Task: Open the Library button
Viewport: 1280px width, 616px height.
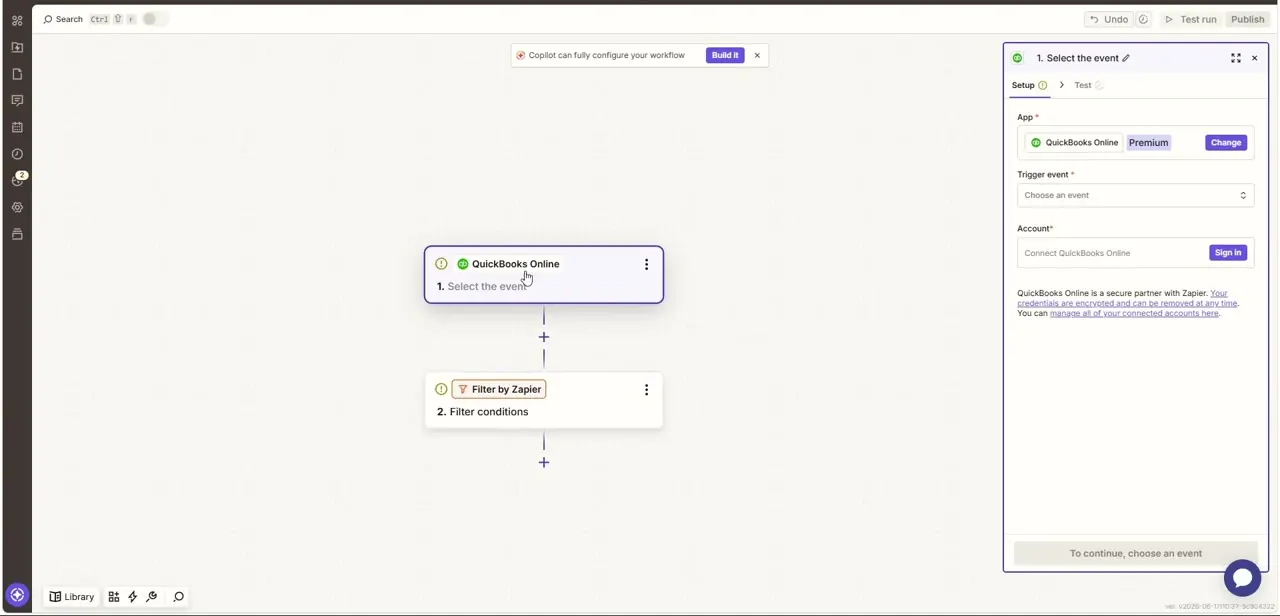Action: (72, 597)
